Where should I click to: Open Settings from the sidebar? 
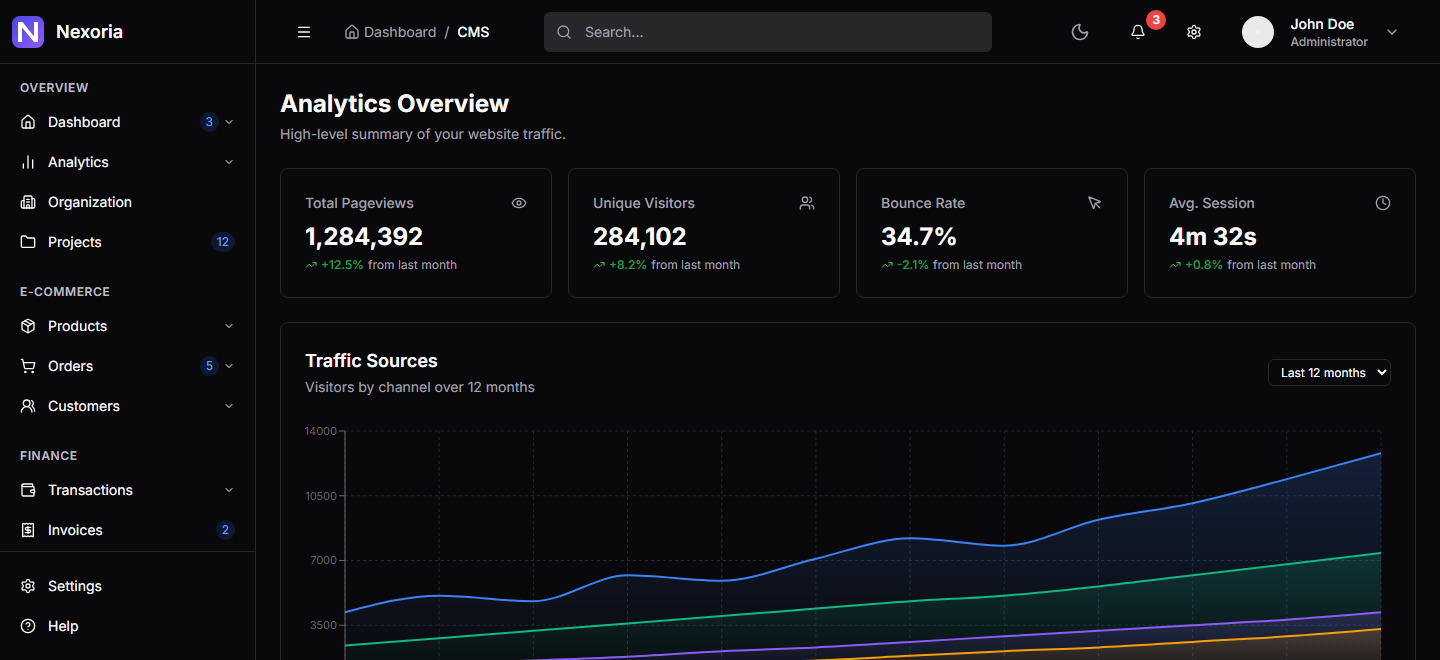tap(127, 586)
